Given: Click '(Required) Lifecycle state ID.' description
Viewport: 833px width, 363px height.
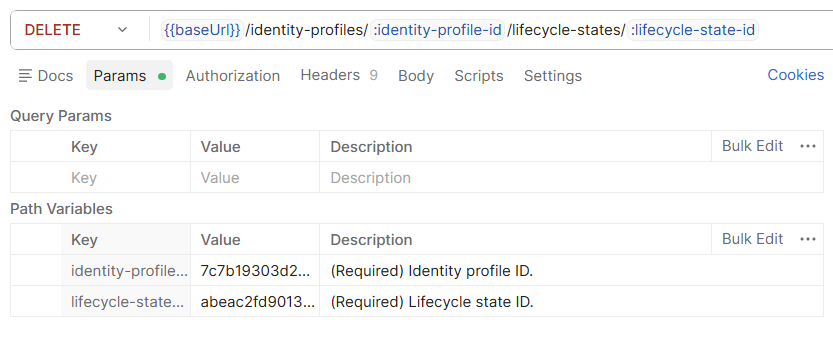Looking at the screenshot, I should (431, 302).
